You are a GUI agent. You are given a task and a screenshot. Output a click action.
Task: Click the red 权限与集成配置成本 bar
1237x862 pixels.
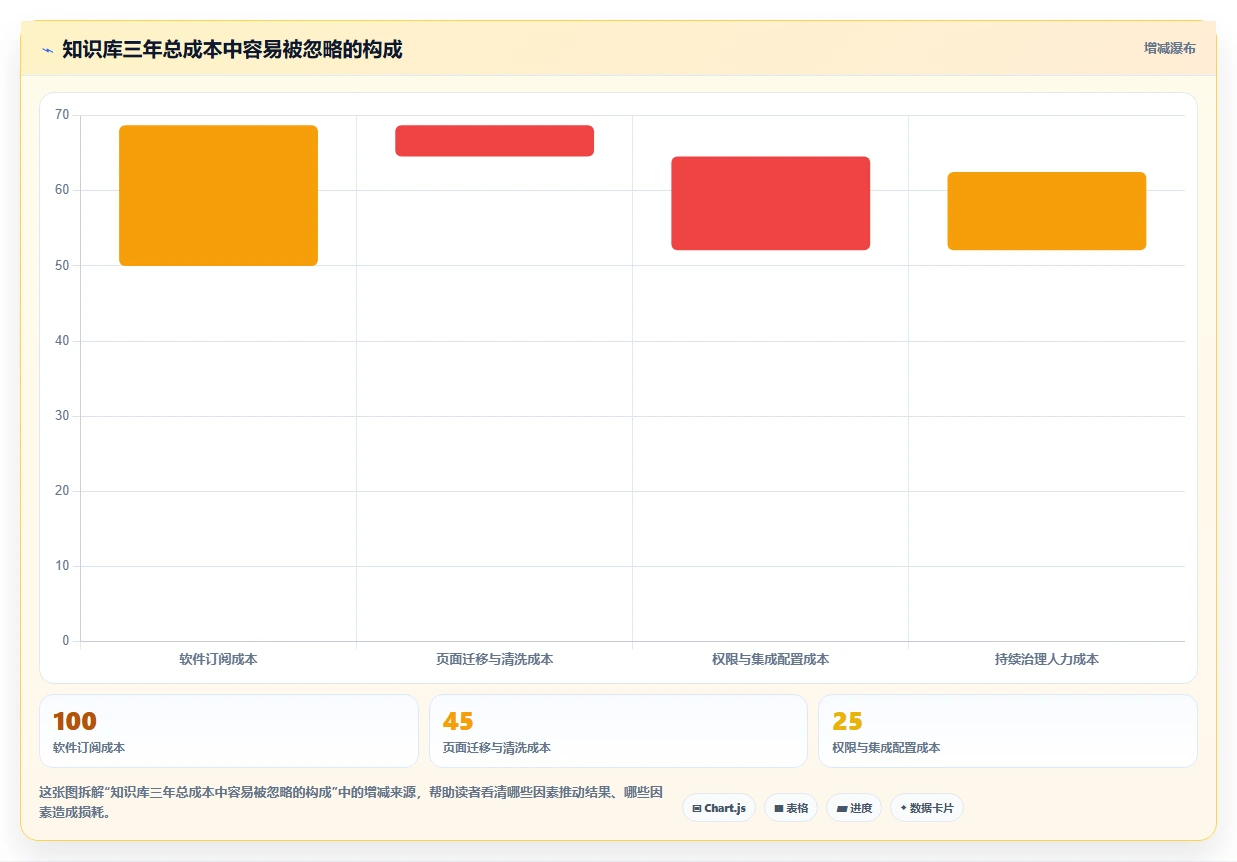(x=770, y=203)
